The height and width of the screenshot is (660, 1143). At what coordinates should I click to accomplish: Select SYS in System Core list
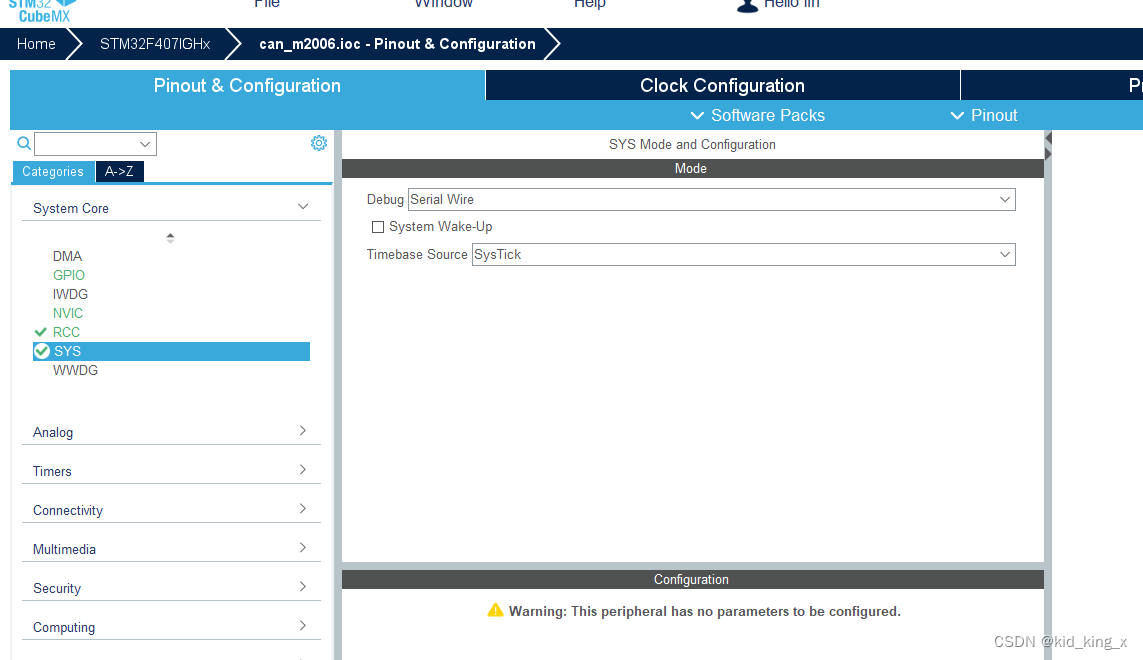(171, 351)
